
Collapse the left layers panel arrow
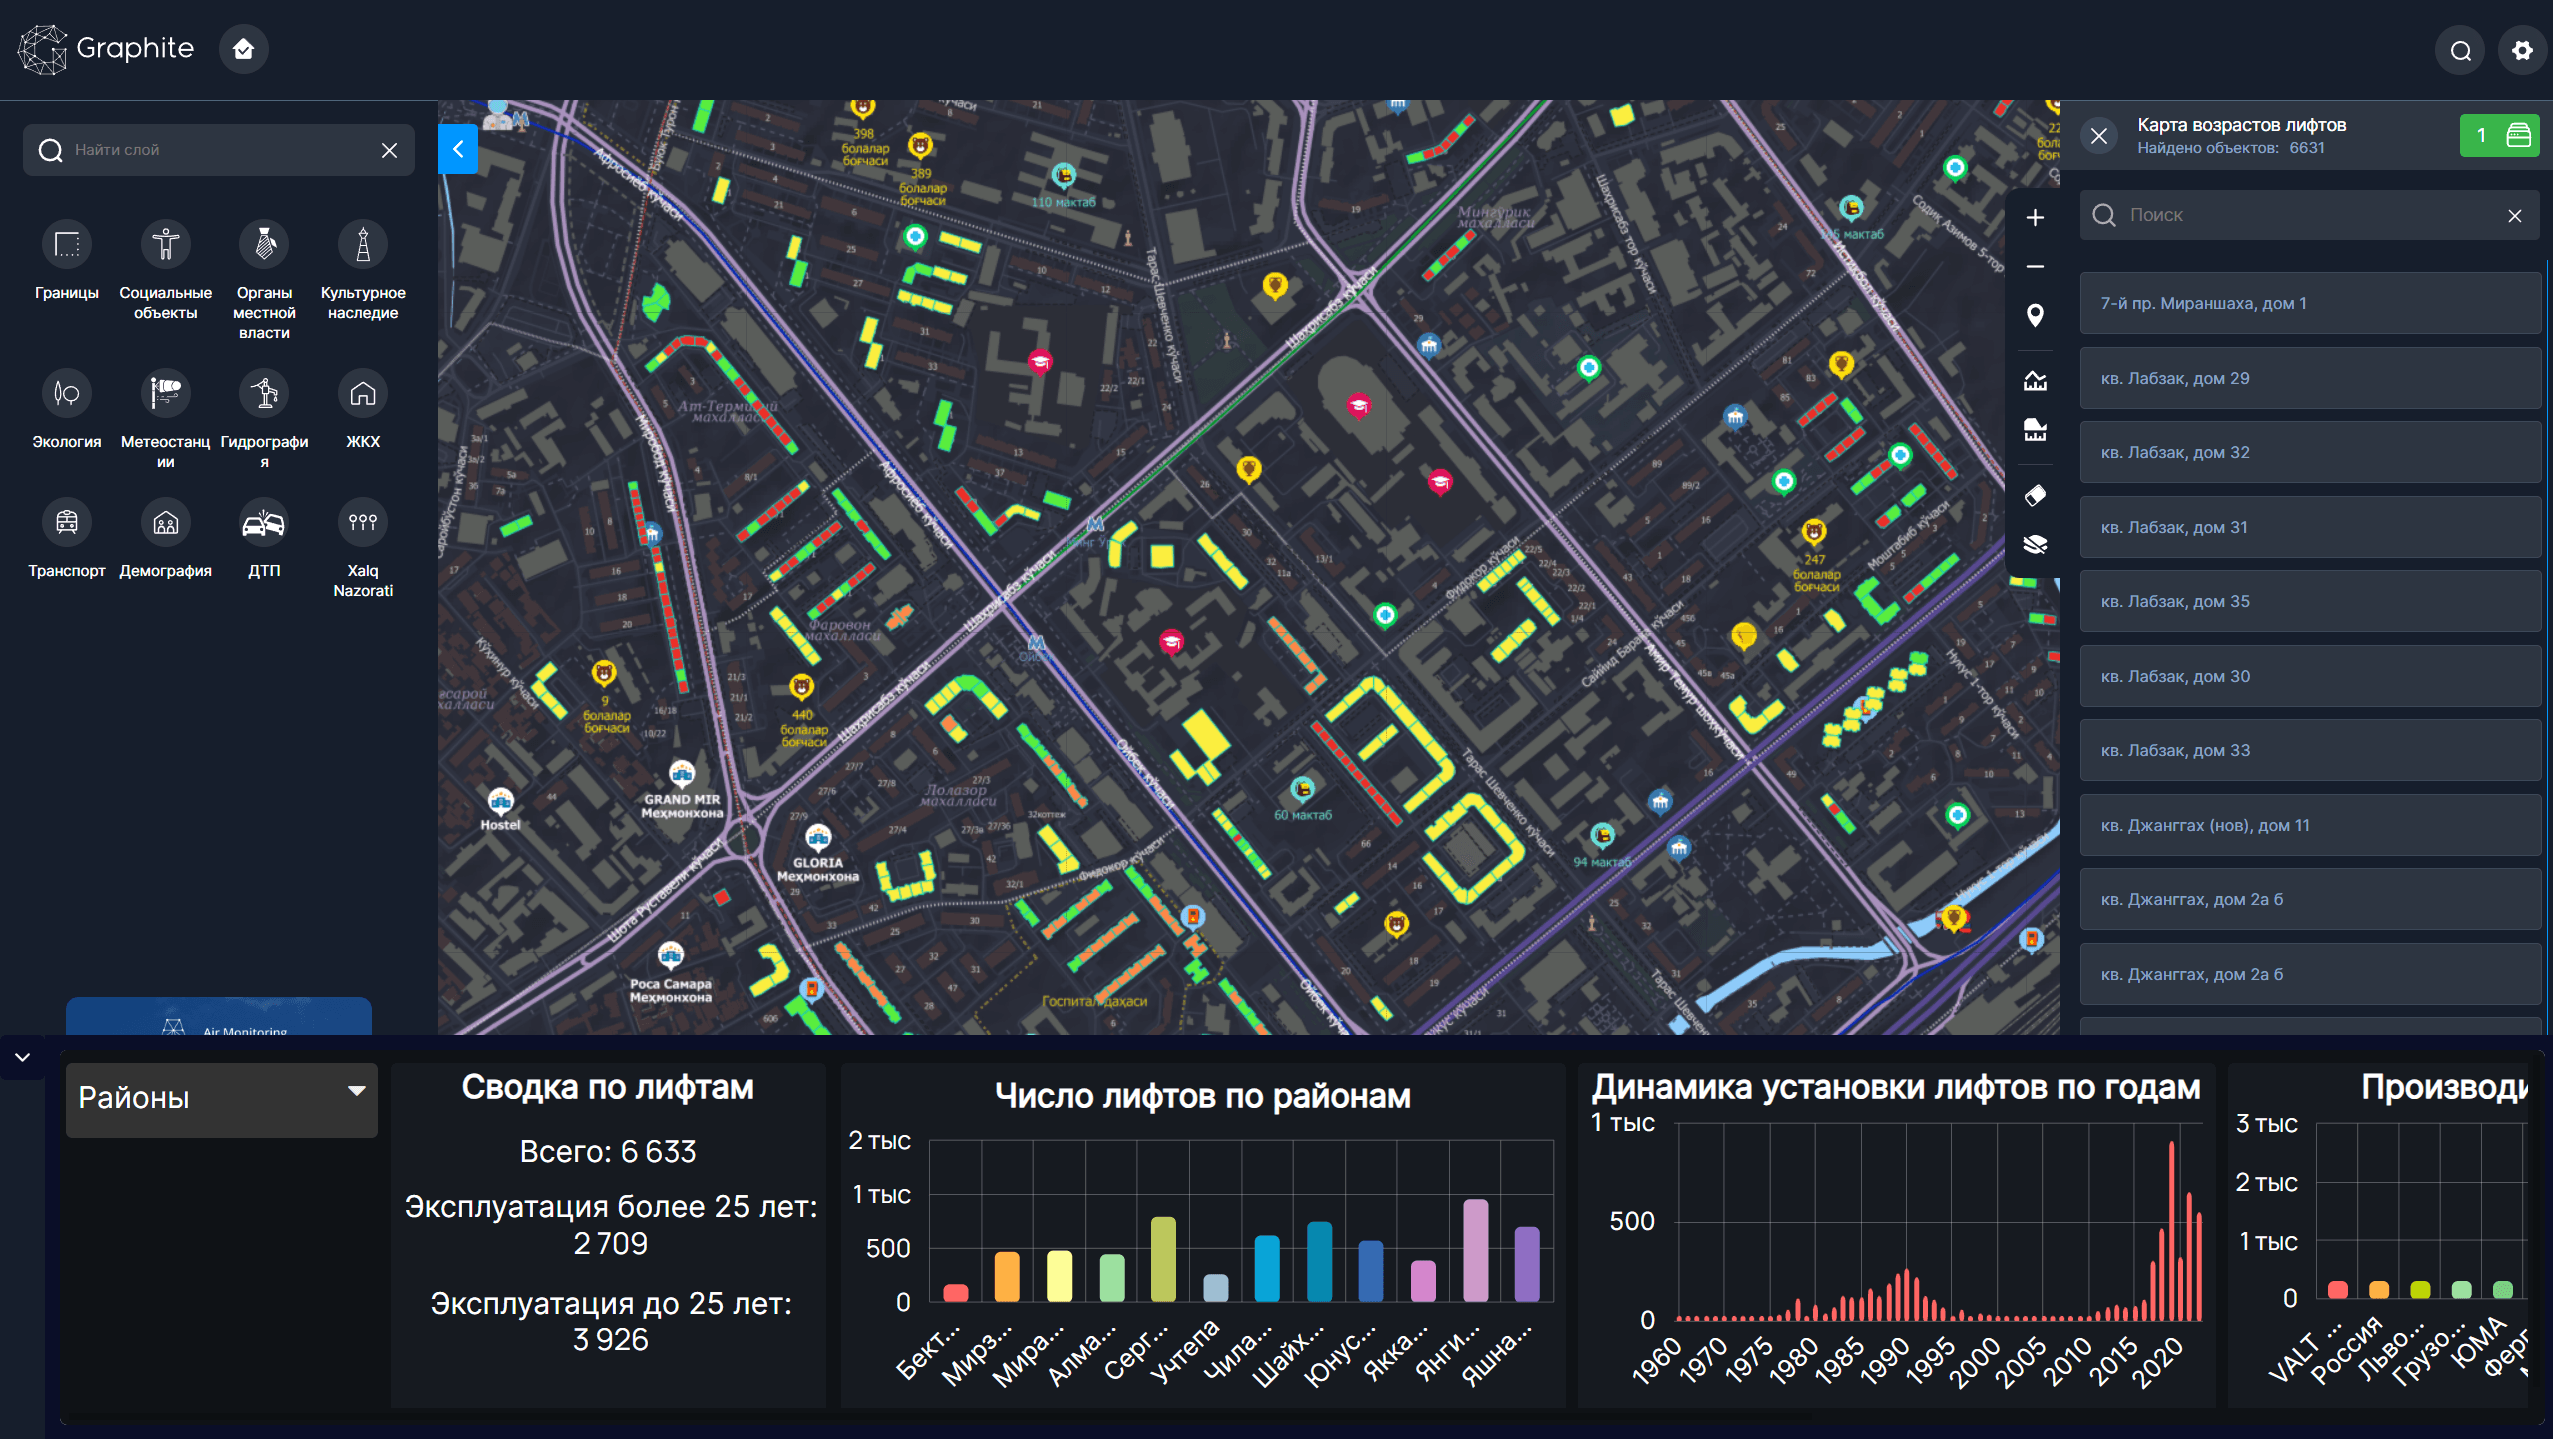coord(458,150)
